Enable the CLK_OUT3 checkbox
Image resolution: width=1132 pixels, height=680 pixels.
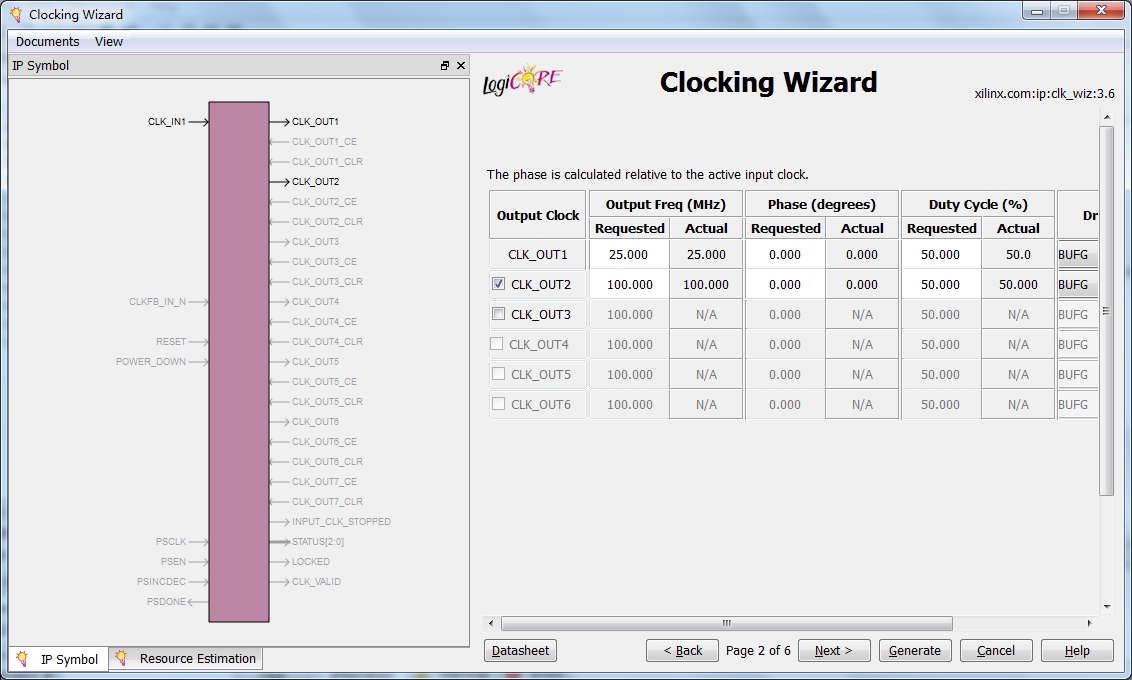coord(498,314)
